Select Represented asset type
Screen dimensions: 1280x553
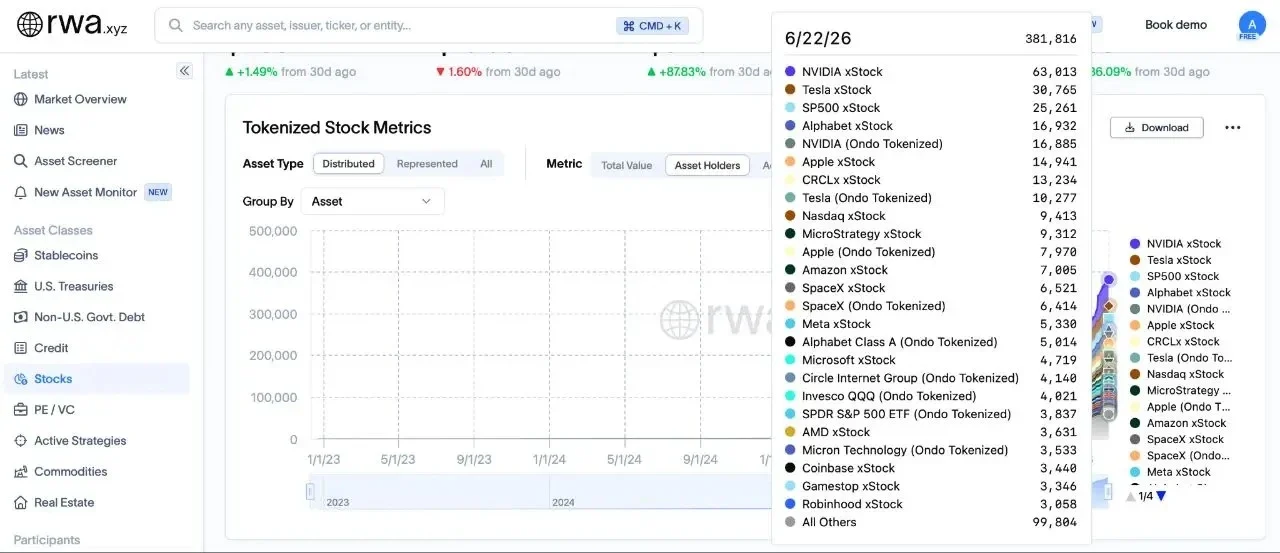427,164
